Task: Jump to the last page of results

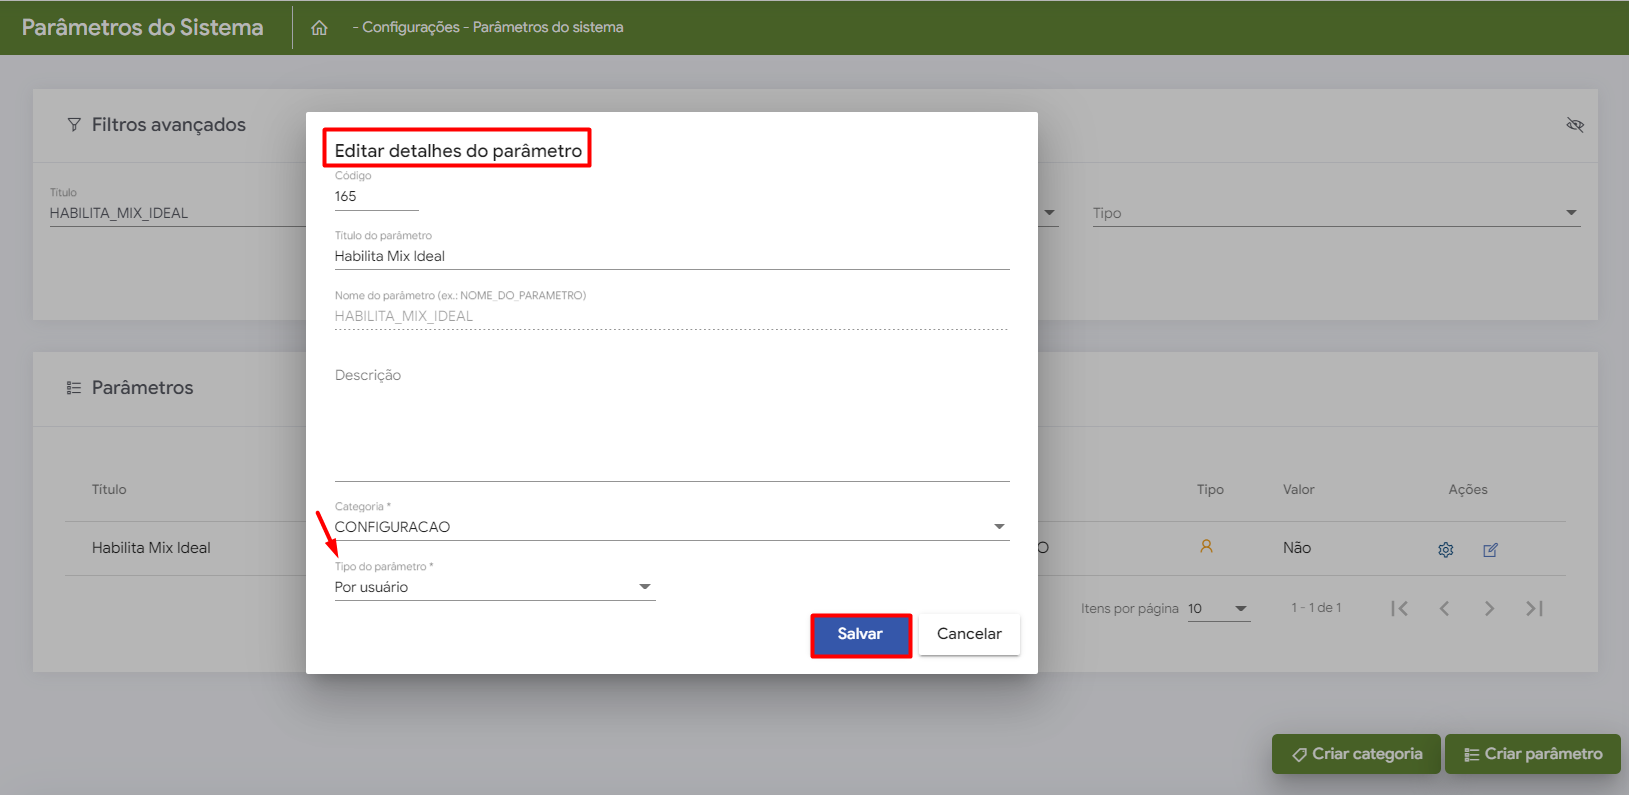Action: point(1534,608)
